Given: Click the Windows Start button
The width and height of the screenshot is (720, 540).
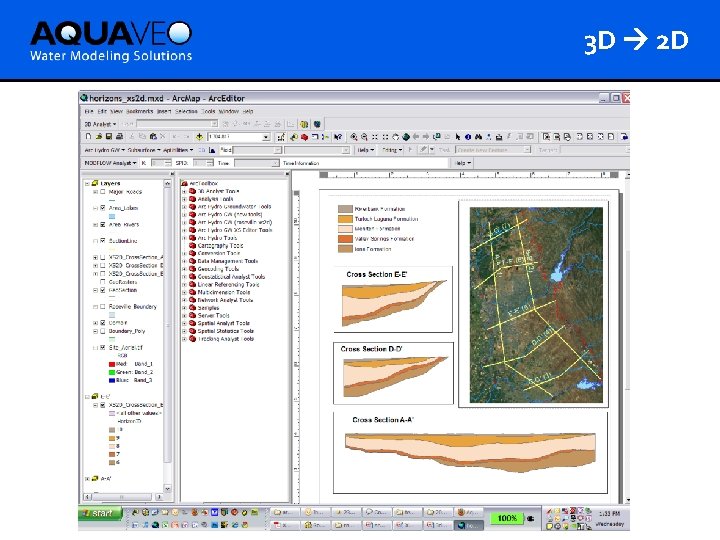Looking at the screenshot, I should tap(100, 513).
